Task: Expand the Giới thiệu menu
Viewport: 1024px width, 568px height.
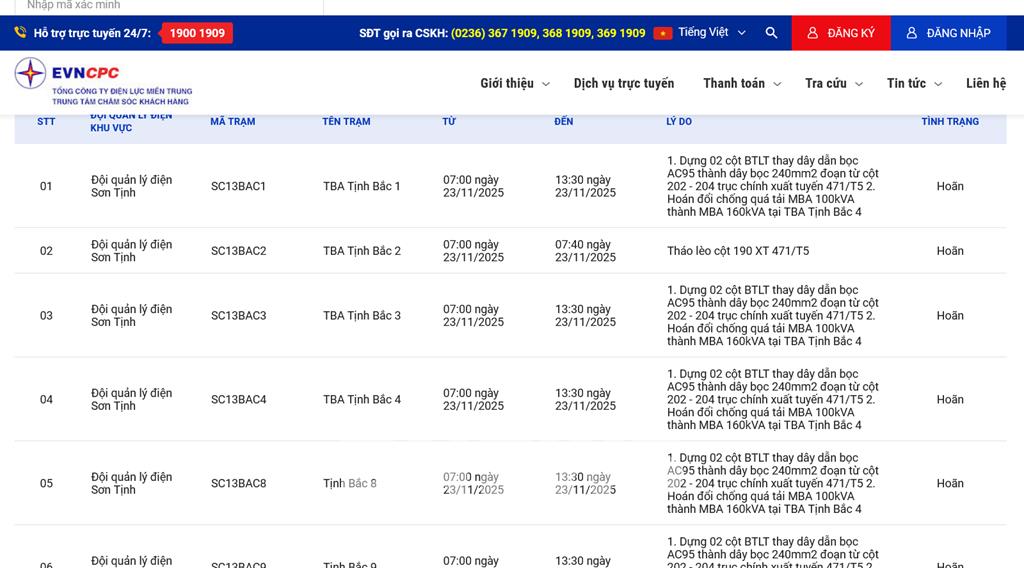Action: tap(514, 83)
